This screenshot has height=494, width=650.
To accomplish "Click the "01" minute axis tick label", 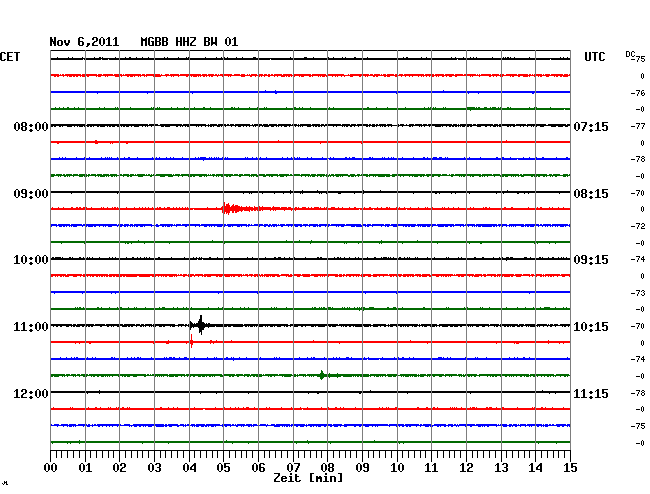I will click(85, 468).
